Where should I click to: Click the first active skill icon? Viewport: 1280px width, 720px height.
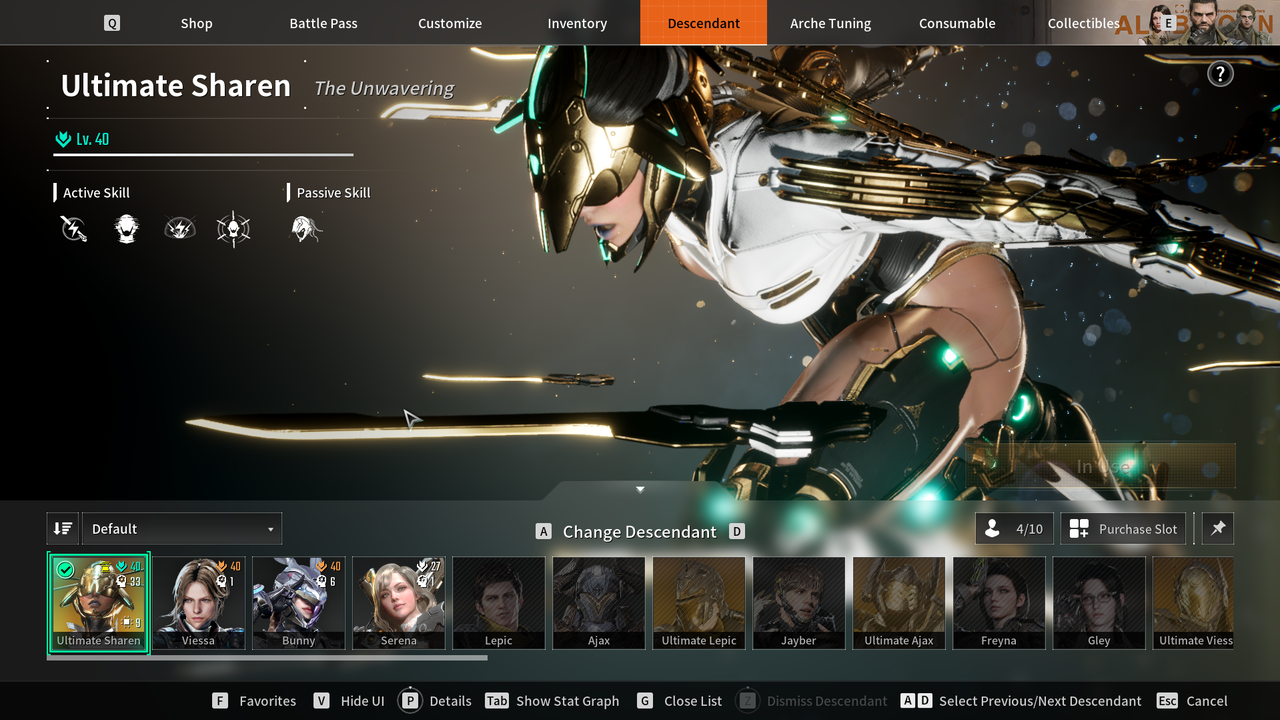(73, 229)
